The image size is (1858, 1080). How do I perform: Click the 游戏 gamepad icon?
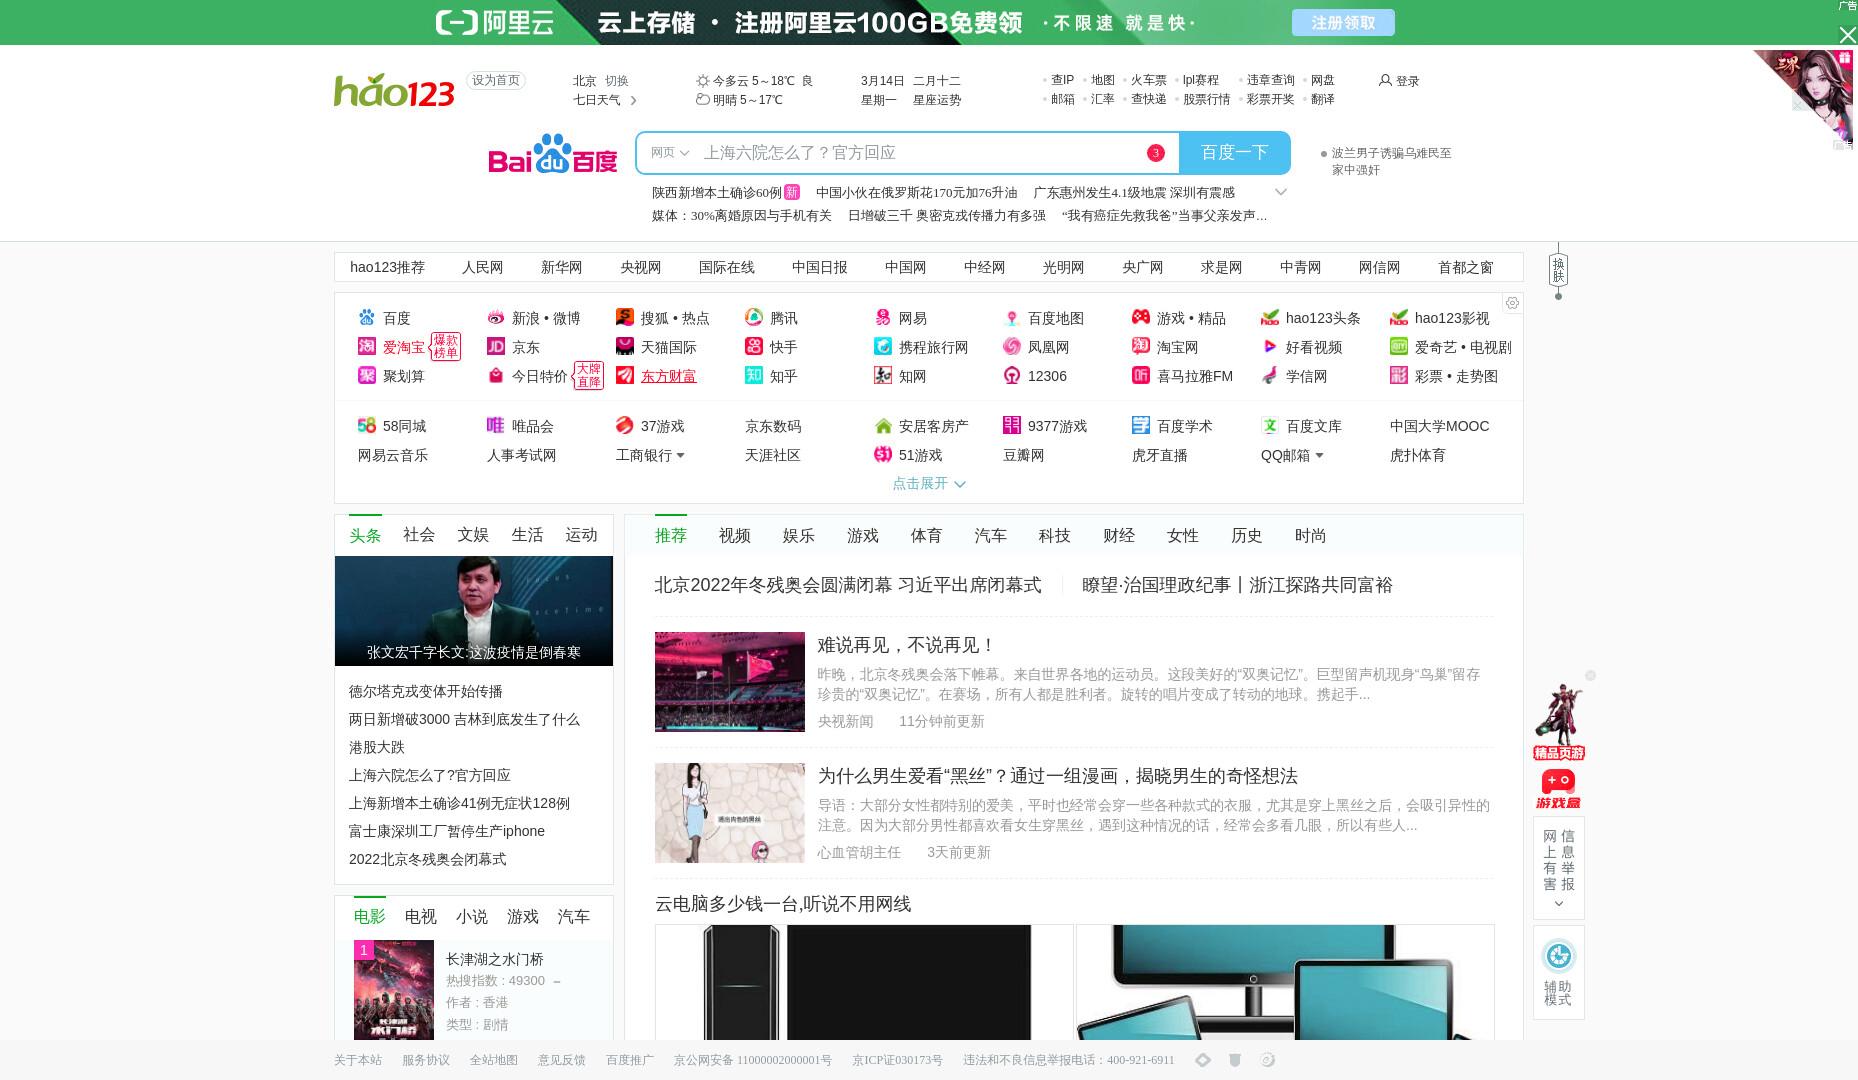pyautogui.click(x=1141, y=318)
